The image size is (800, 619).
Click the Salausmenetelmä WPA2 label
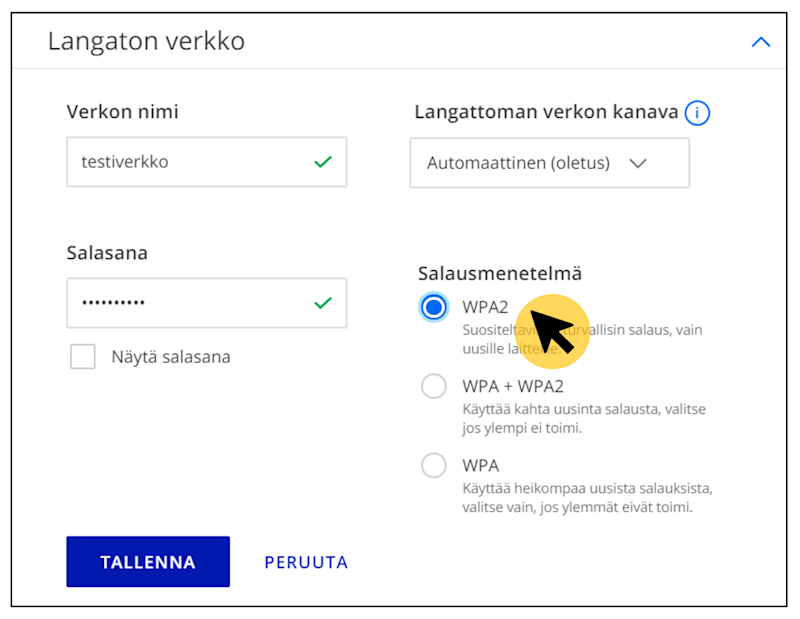pyautogui.click(x=486, y=307)
